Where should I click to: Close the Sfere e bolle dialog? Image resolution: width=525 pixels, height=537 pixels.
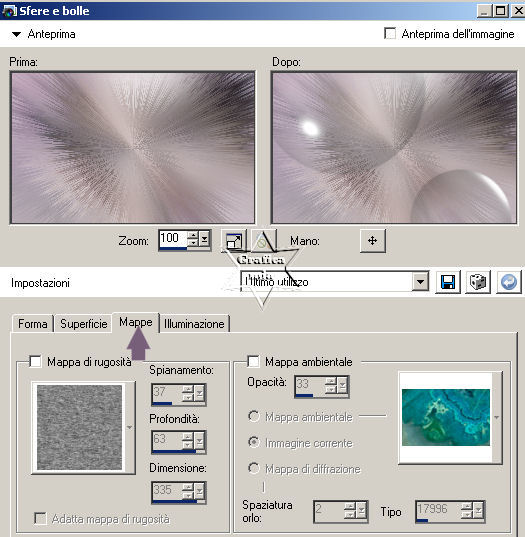518,11
